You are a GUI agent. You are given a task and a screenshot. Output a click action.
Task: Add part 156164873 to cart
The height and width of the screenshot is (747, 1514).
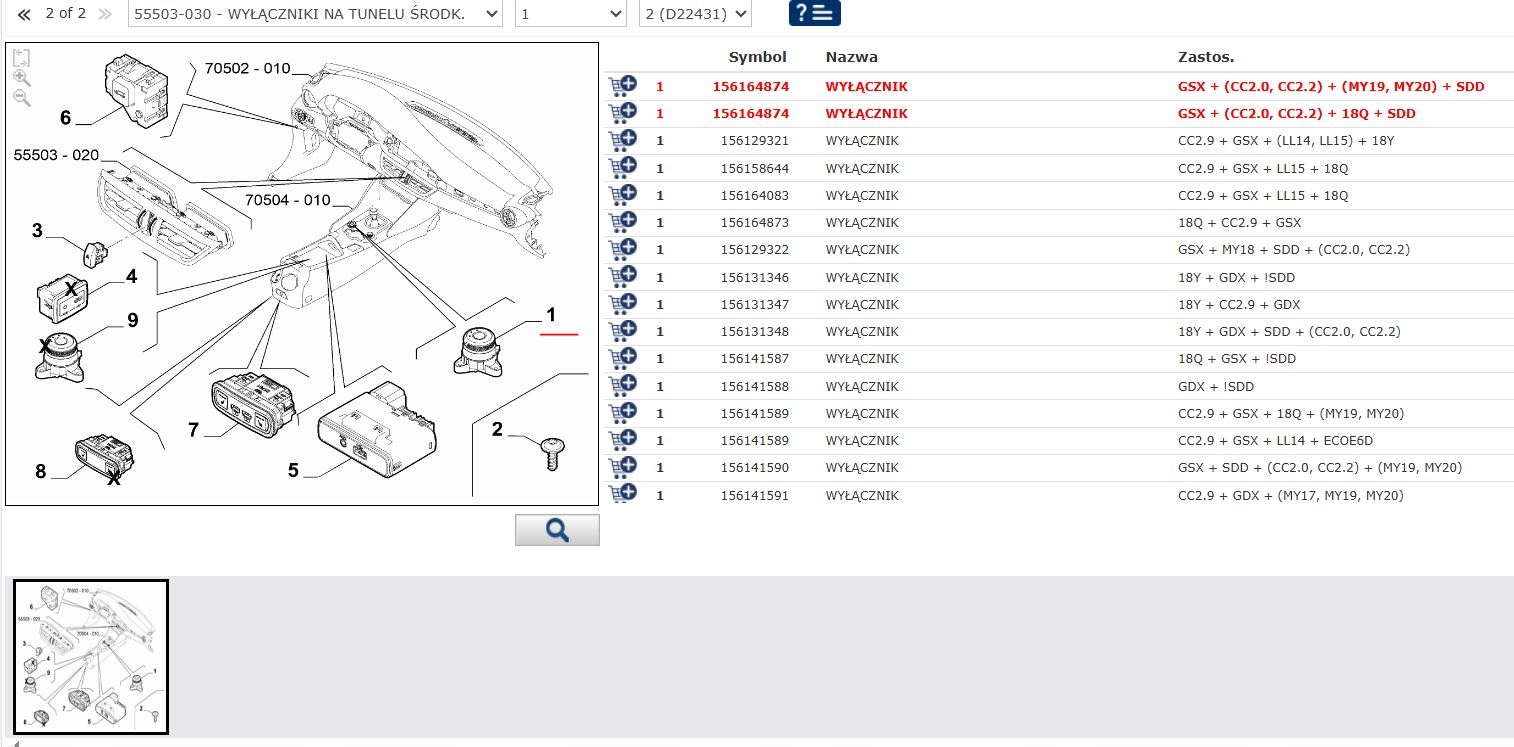pos(622,221)
